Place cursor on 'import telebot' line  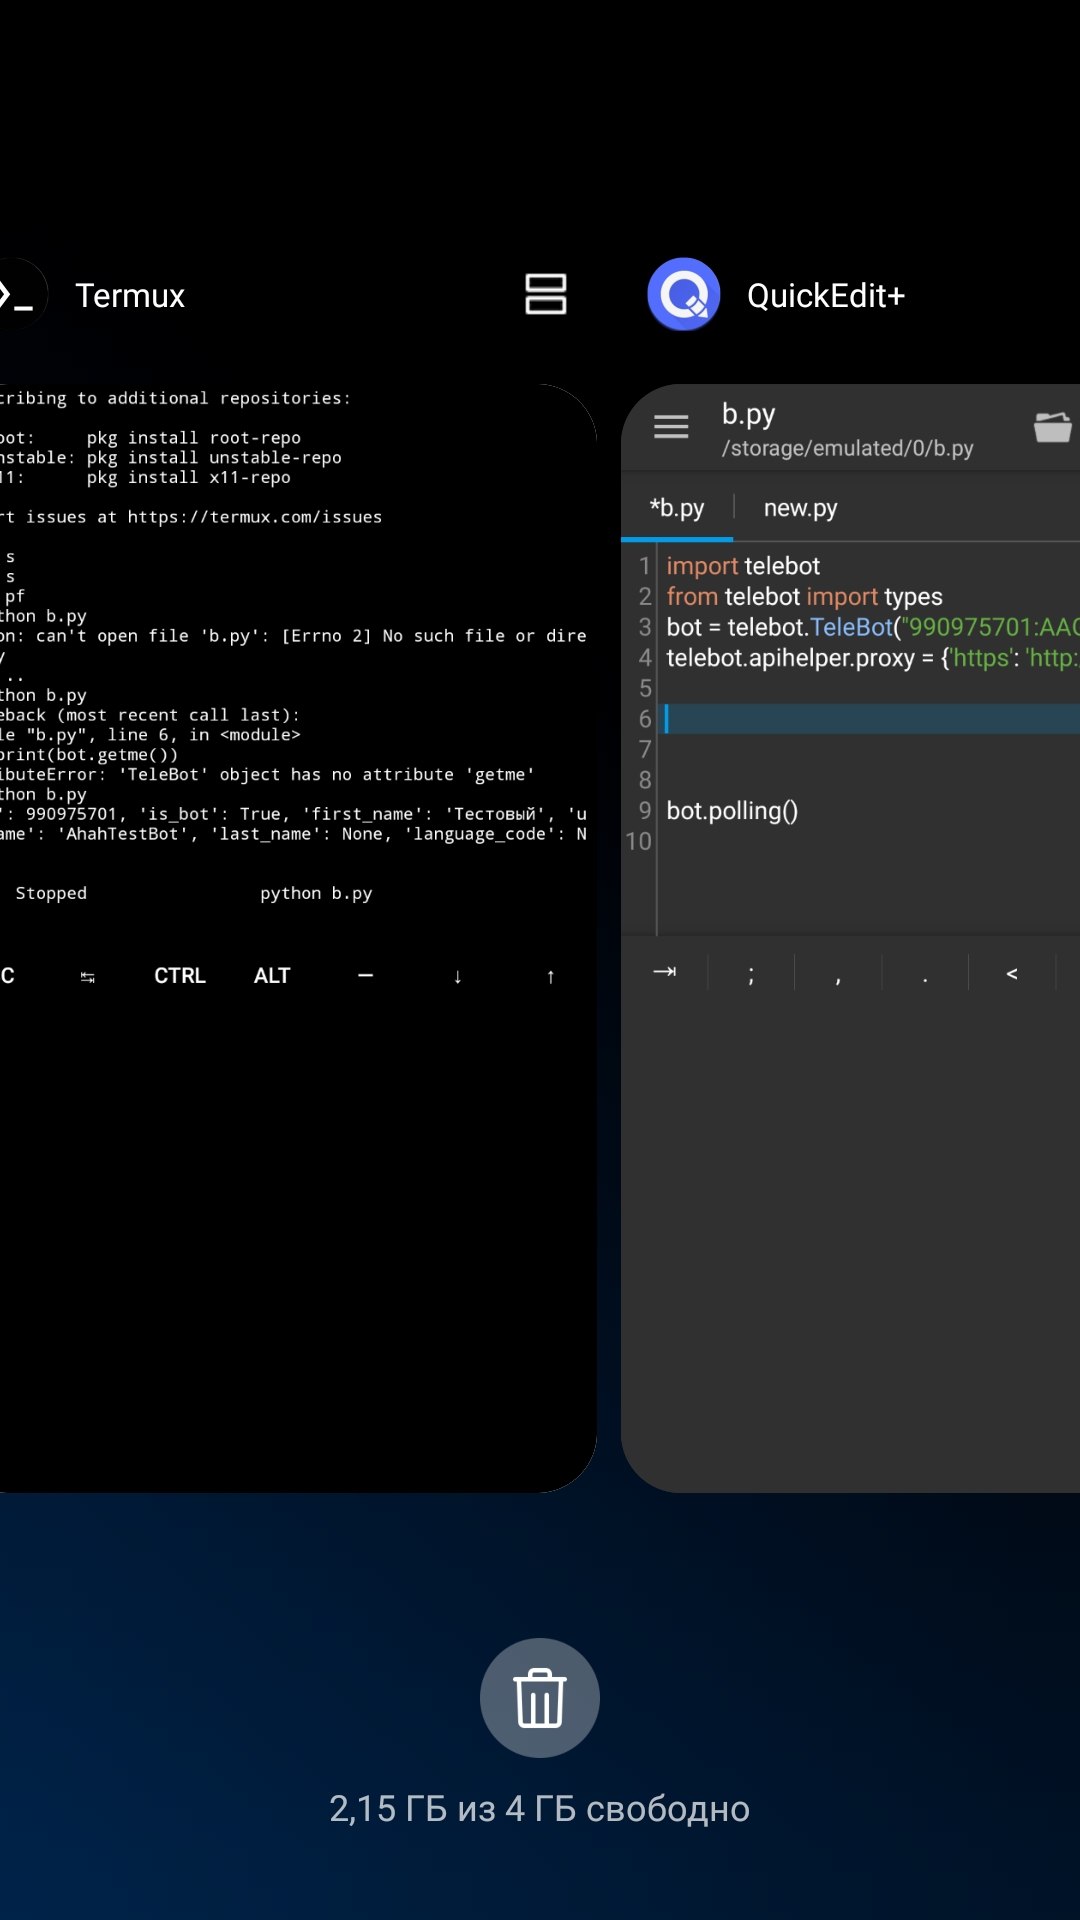(x=743, y=566)
